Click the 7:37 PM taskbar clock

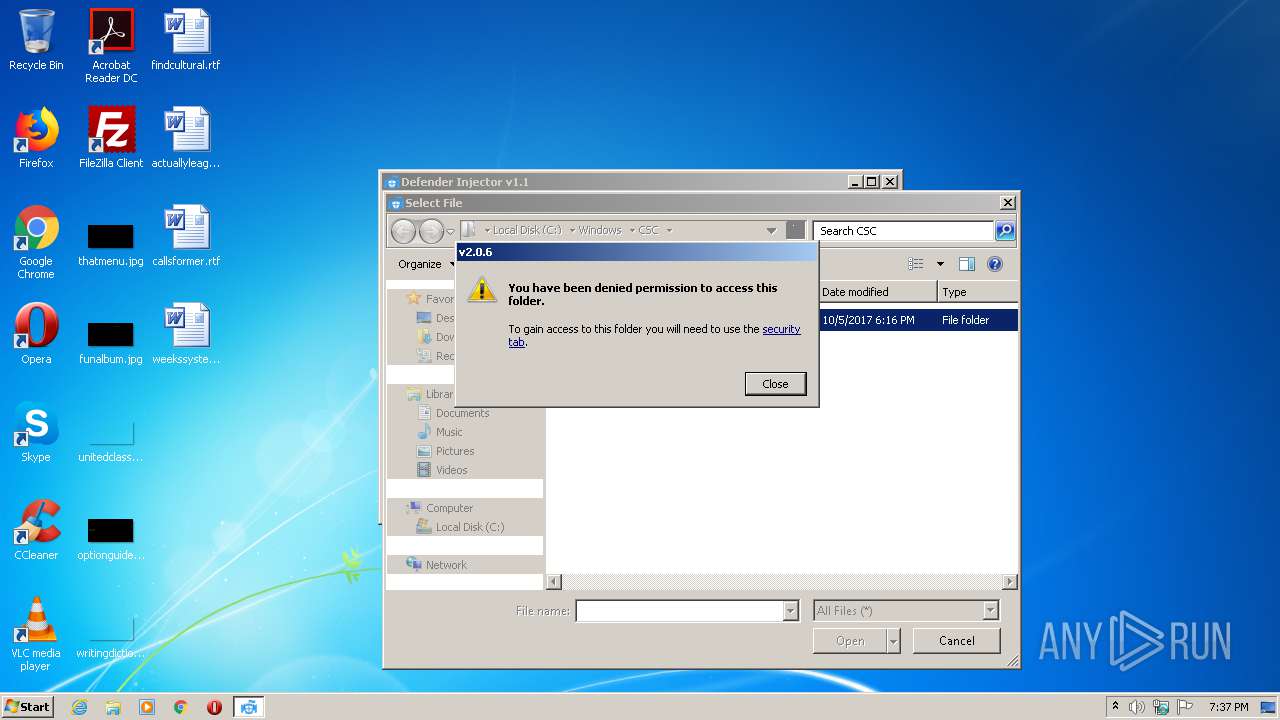(1228, 707)
